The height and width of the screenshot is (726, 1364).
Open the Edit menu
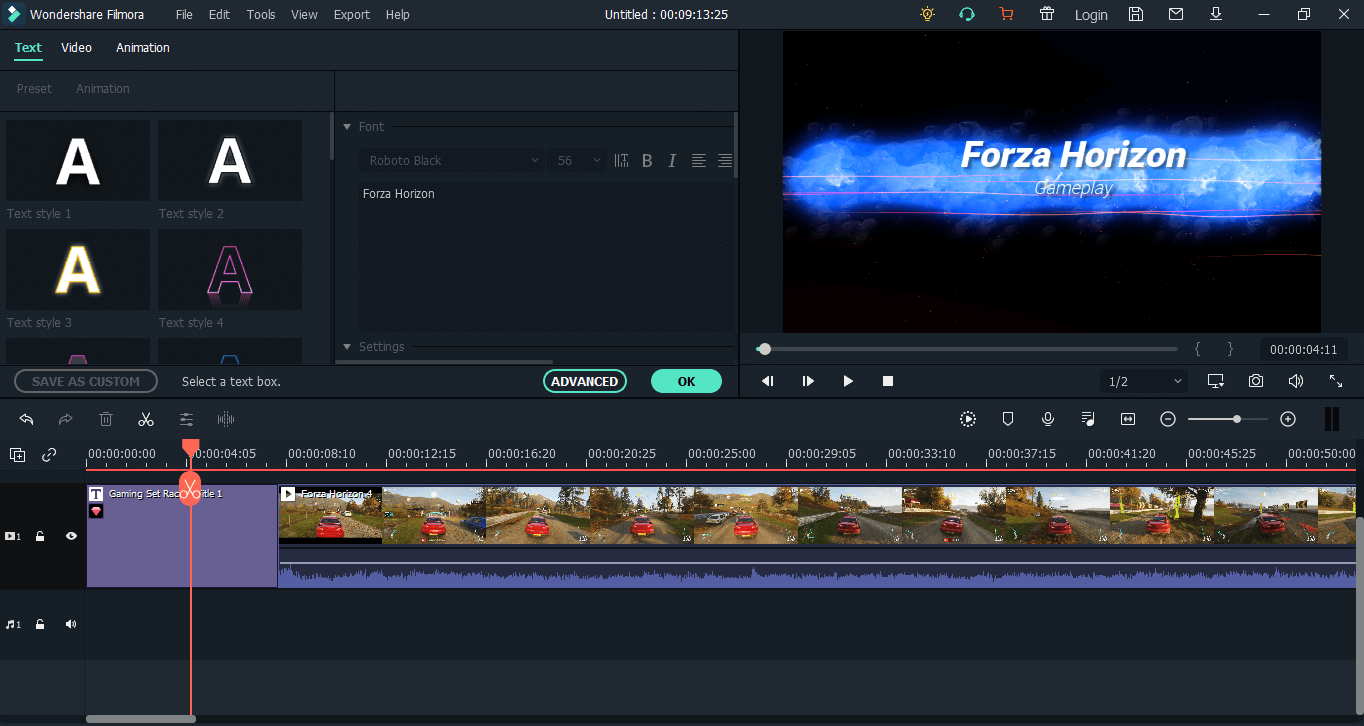pos(219,14)
